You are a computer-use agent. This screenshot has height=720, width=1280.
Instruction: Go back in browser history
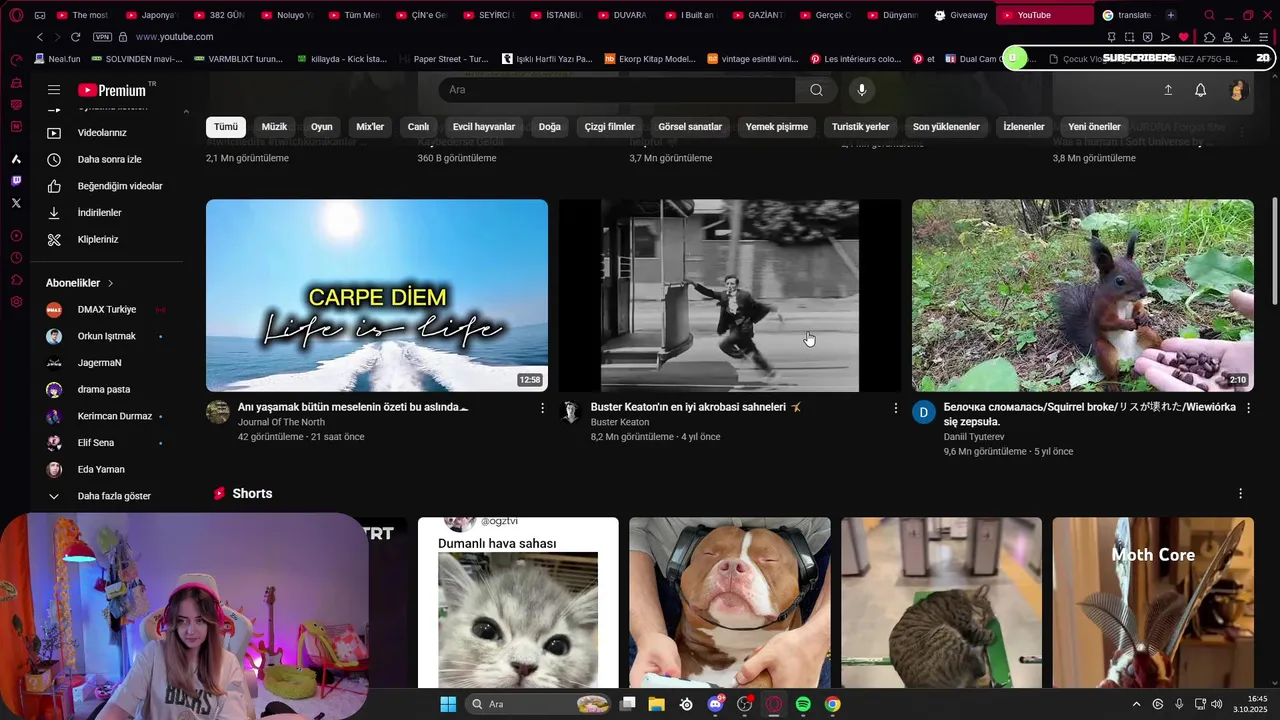point(40,37)
